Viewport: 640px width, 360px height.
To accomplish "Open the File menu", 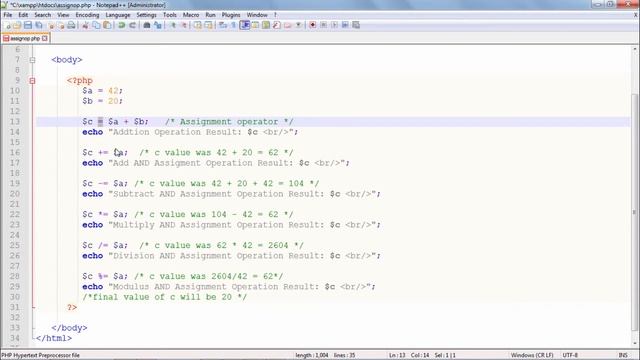I will [x=8, y=15].
